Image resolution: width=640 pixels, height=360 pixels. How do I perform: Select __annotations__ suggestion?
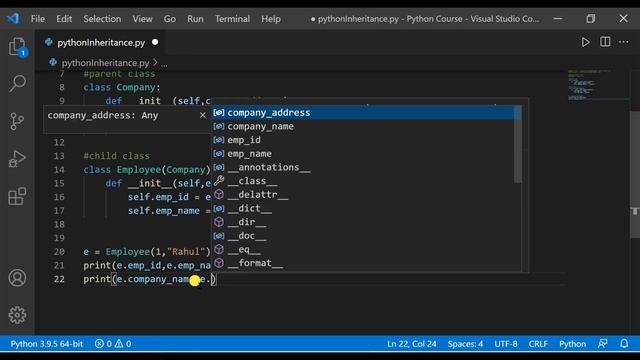(363, 167)
